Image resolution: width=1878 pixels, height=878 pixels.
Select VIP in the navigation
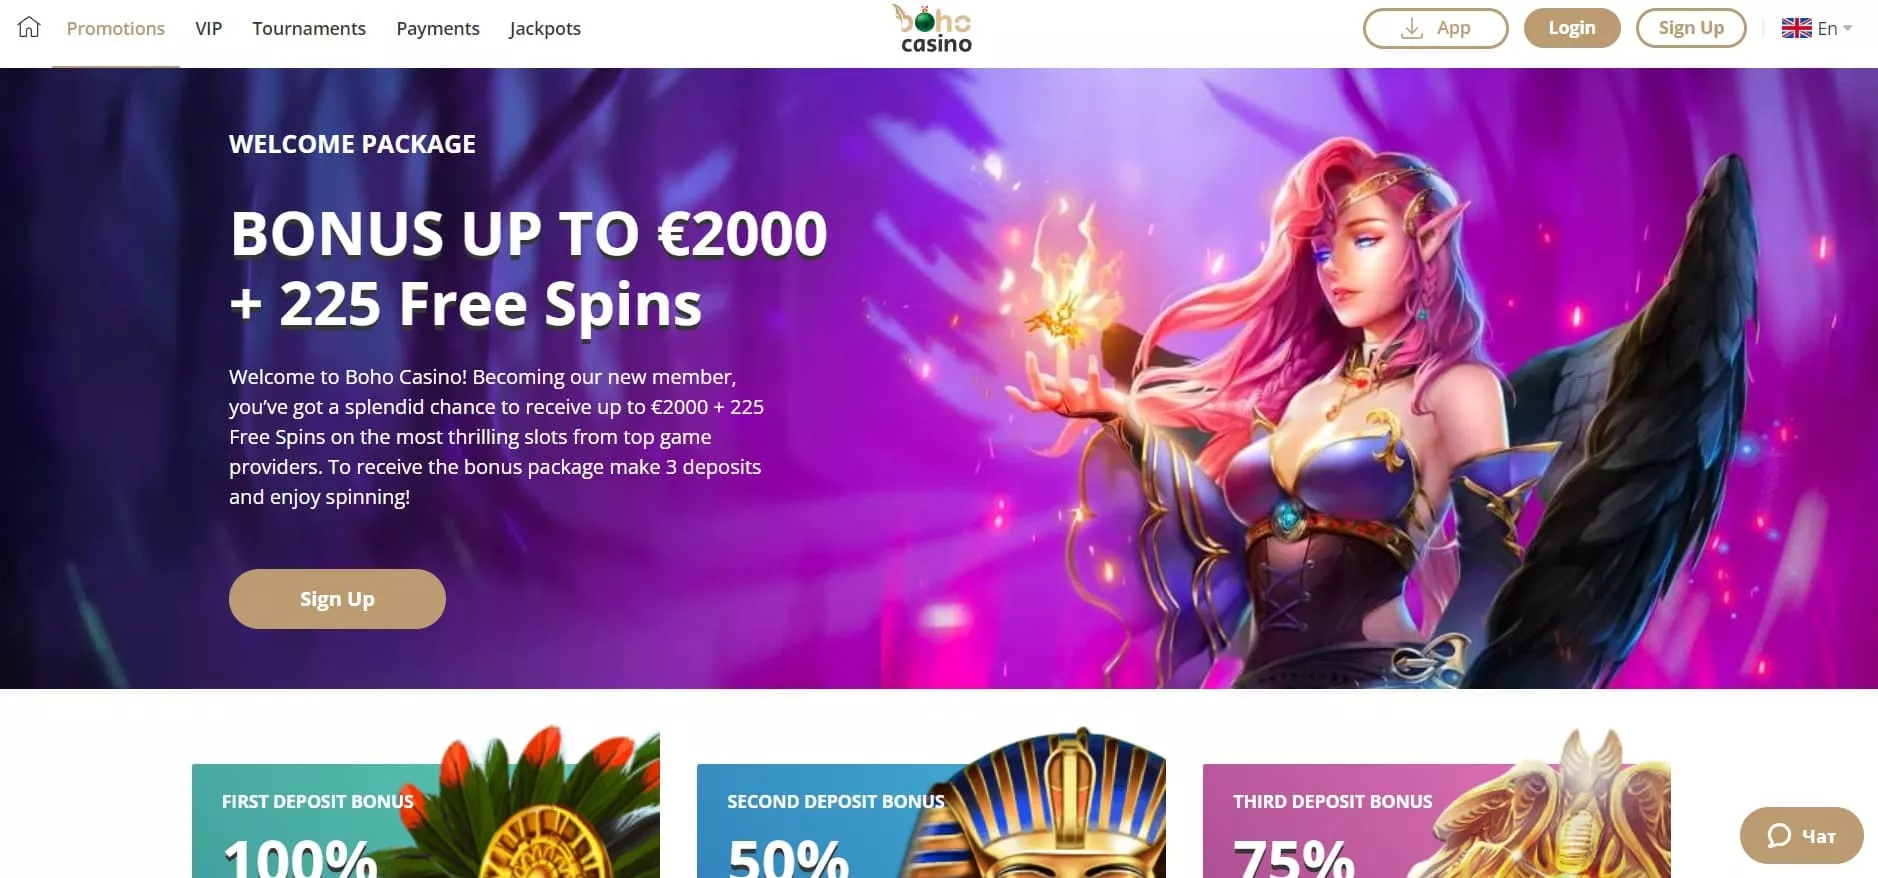209,29
